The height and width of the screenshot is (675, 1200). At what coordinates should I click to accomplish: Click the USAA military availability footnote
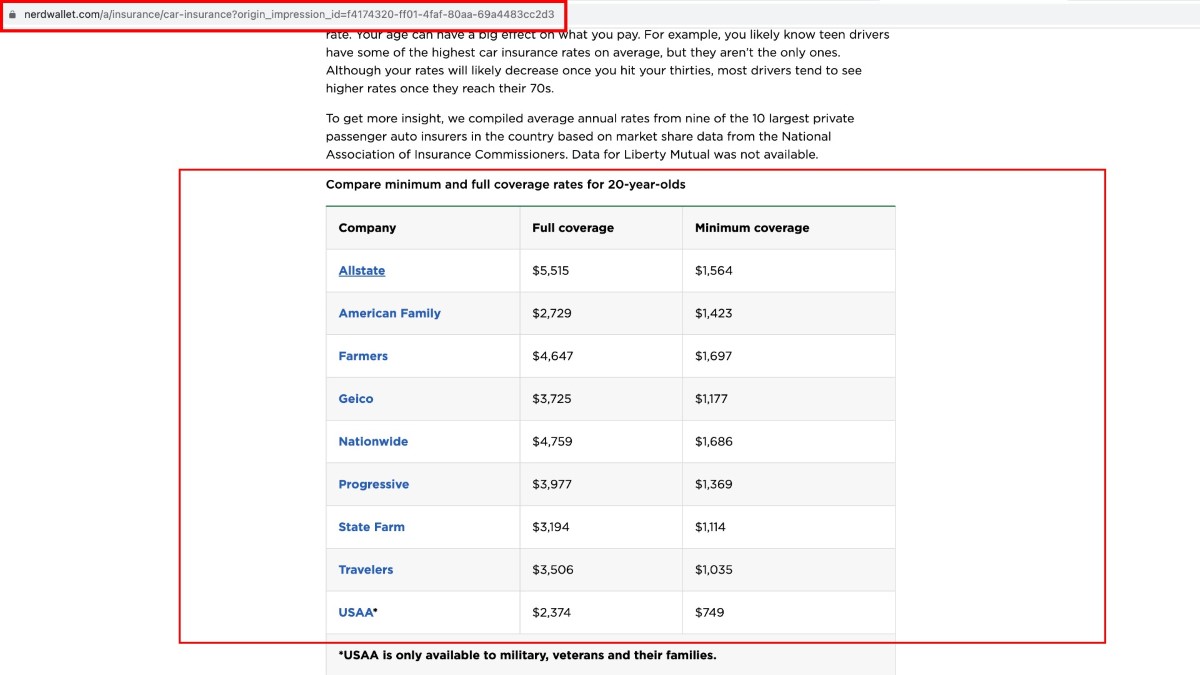tap(528, 656)
